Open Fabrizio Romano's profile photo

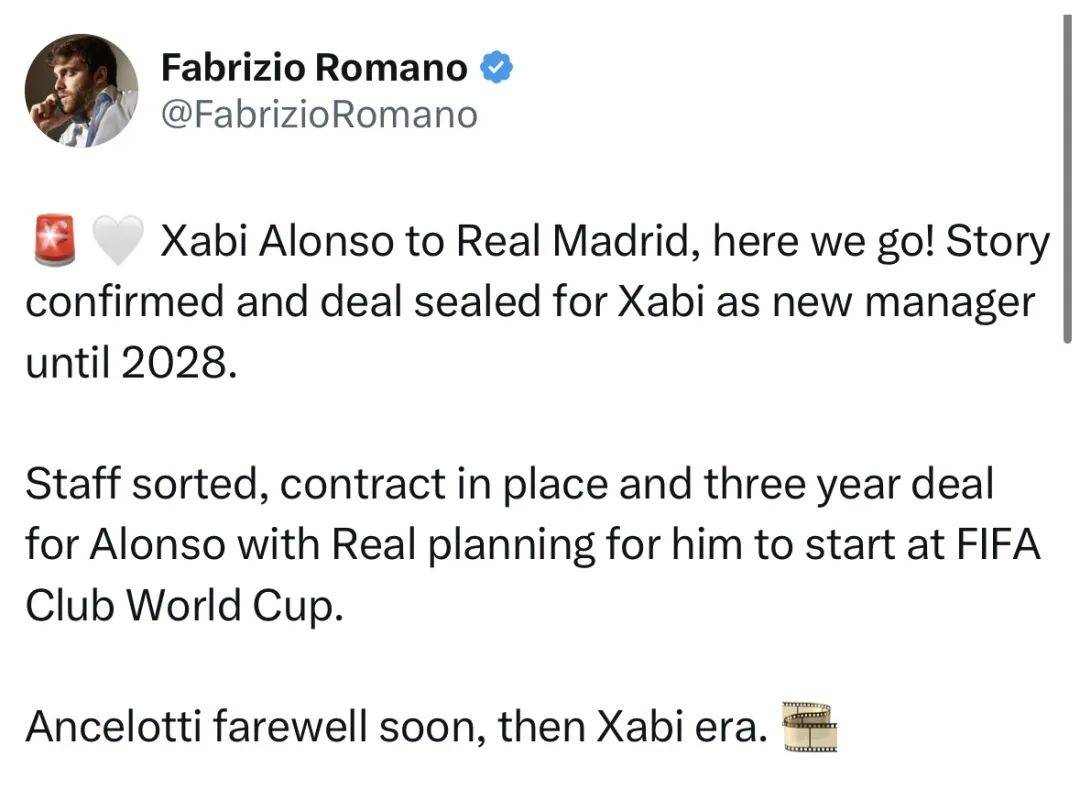(x=81, y=90)
